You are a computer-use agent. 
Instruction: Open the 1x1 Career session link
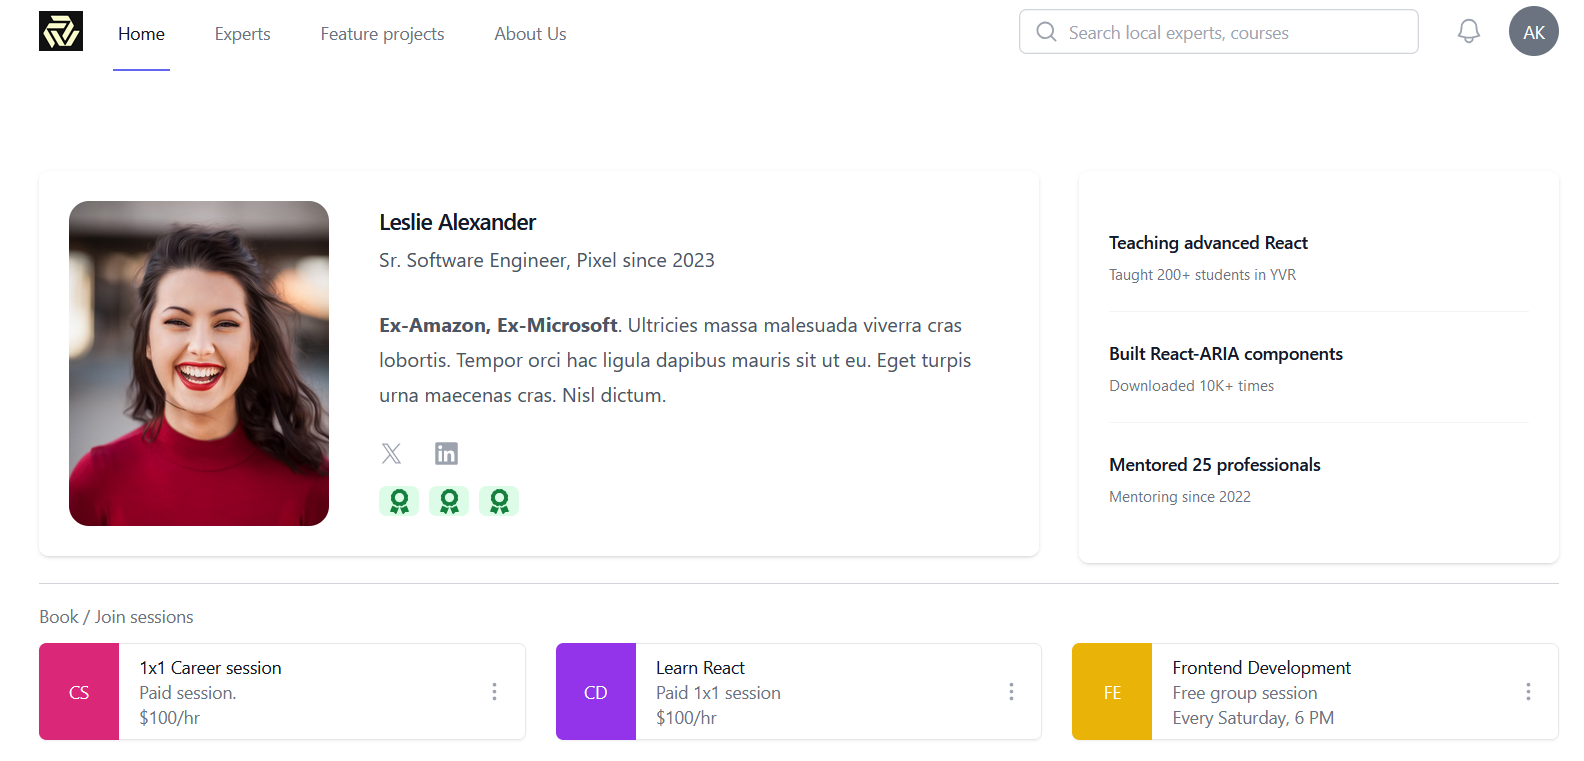(210, 668)
